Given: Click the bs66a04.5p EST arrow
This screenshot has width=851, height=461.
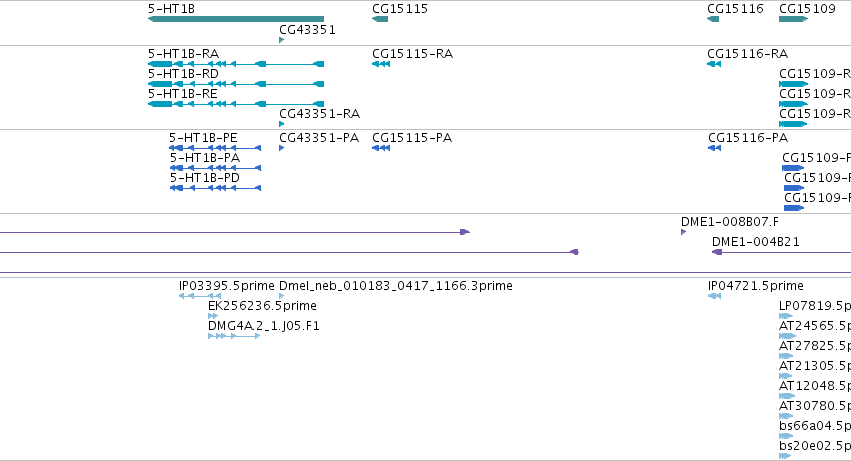Looking at the screenshot, I should click(786, 436).
